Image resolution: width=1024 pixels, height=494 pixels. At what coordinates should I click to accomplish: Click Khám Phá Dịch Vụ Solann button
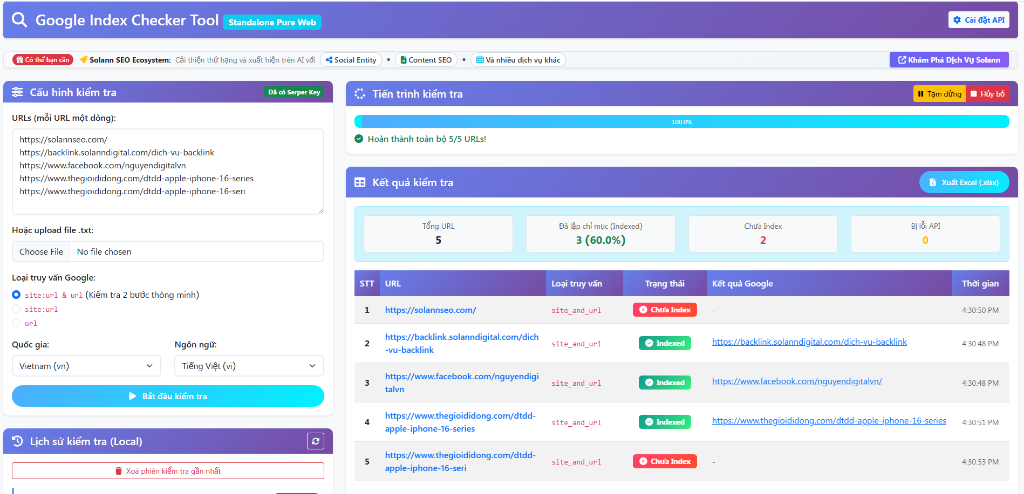(x=949, y=60)
